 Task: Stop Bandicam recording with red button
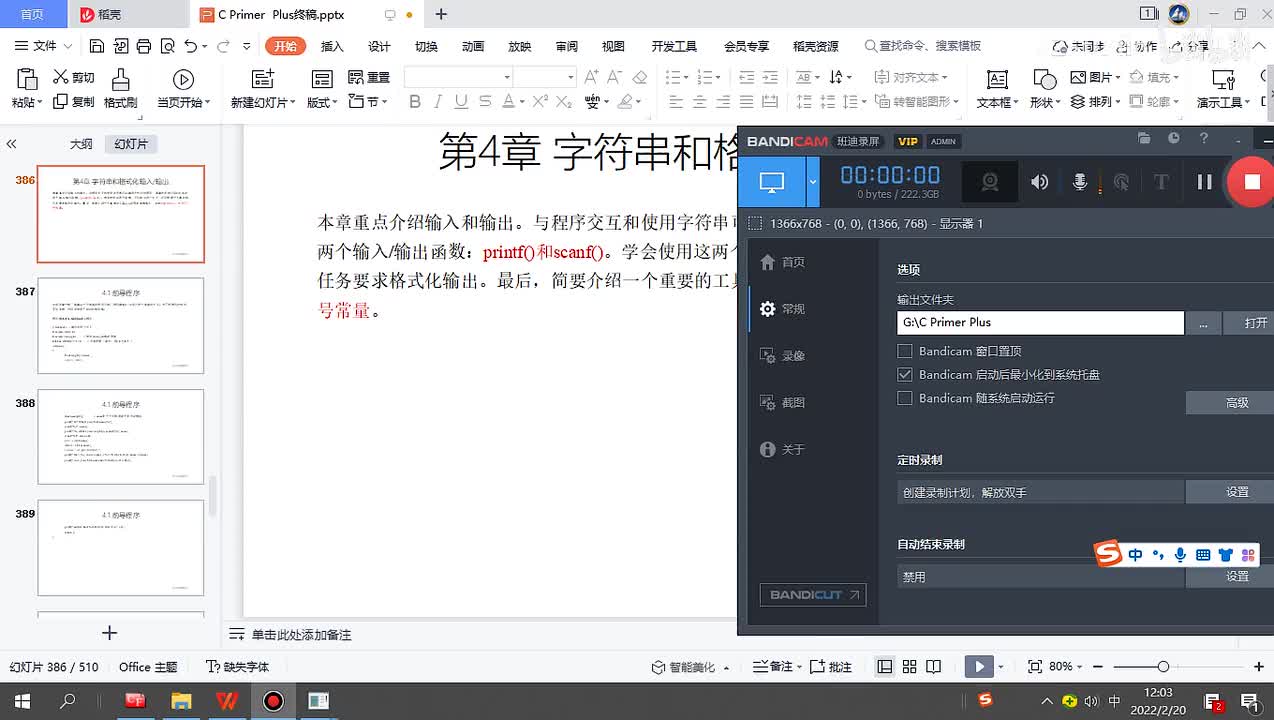point(1251,182)
